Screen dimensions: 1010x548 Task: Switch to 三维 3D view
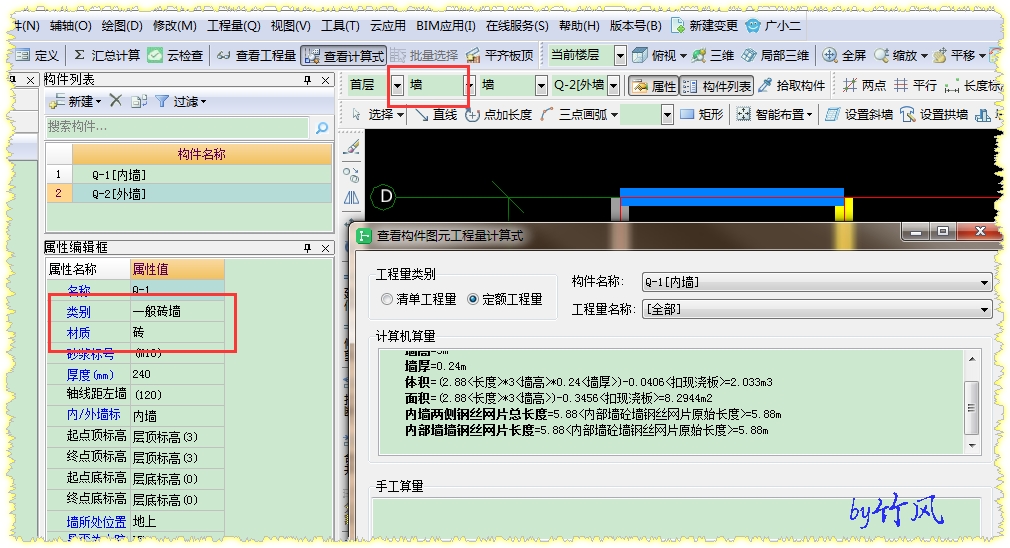click(x=713, y=55)
